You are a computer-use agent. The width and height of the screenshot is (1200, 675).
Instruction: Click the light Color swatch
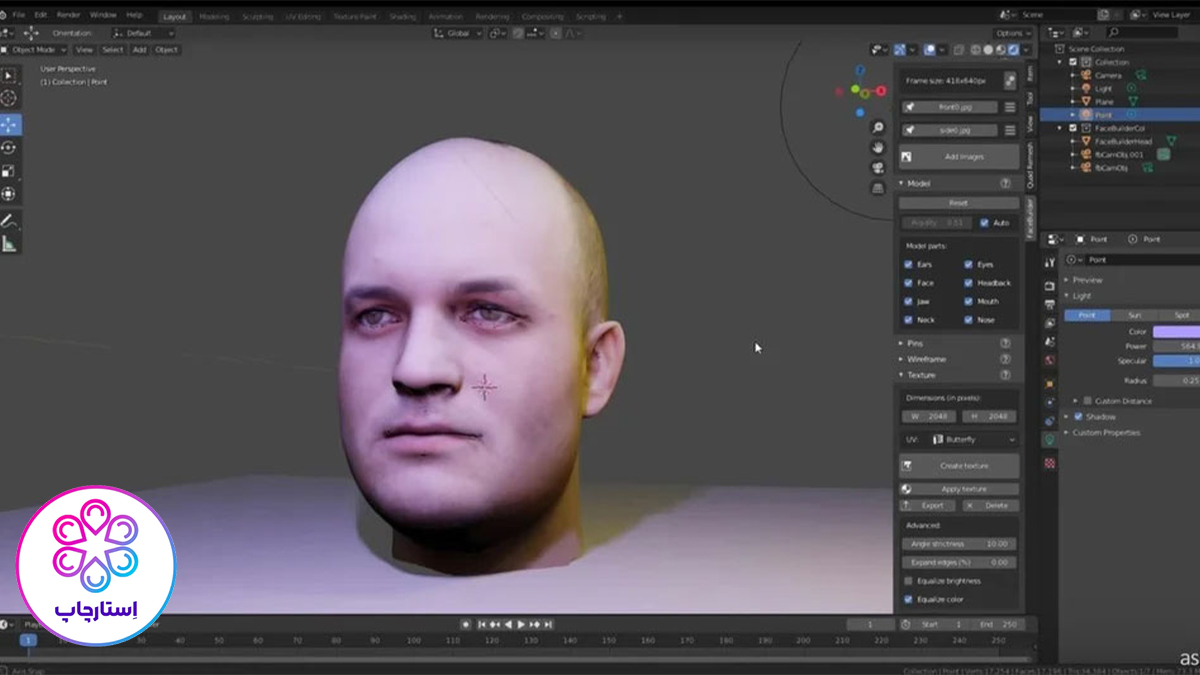[1176, 332]
